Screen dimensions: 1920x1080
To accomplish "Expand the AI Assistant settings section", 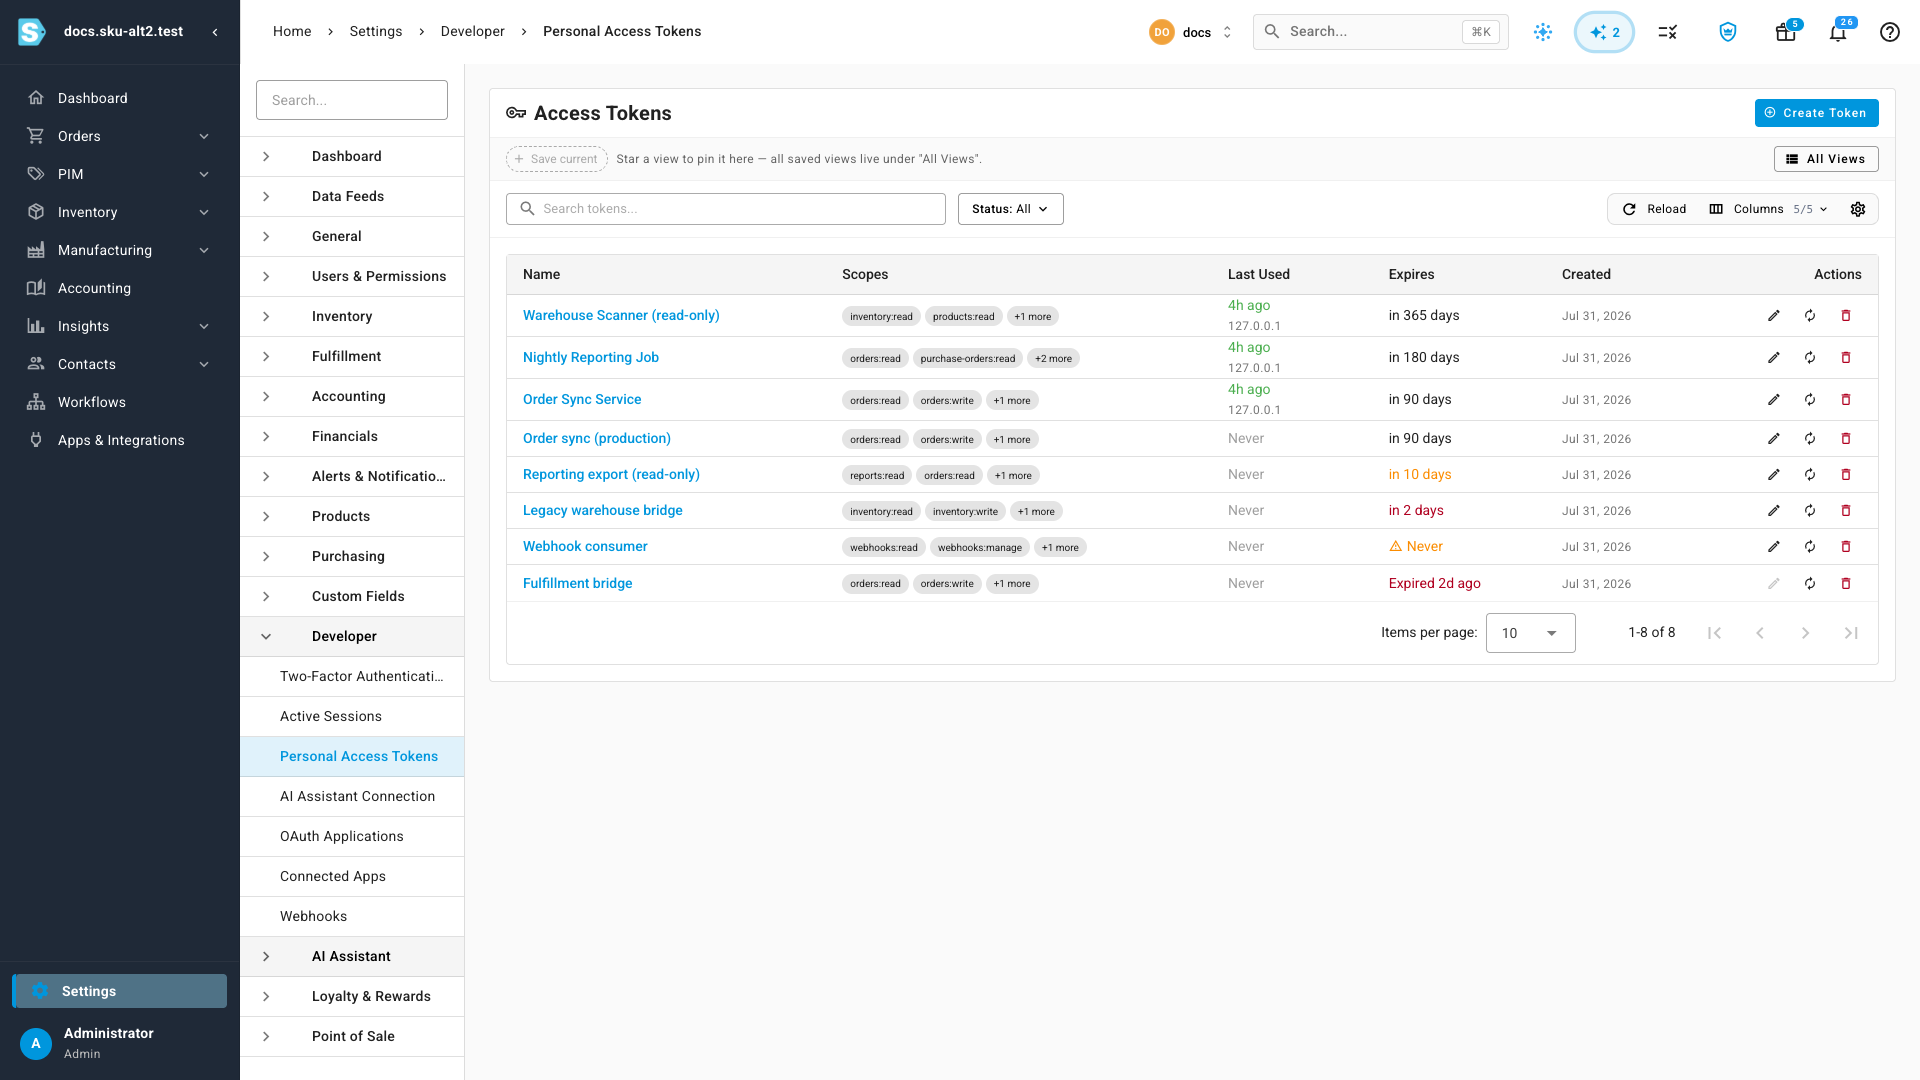I will coord(352,956).
